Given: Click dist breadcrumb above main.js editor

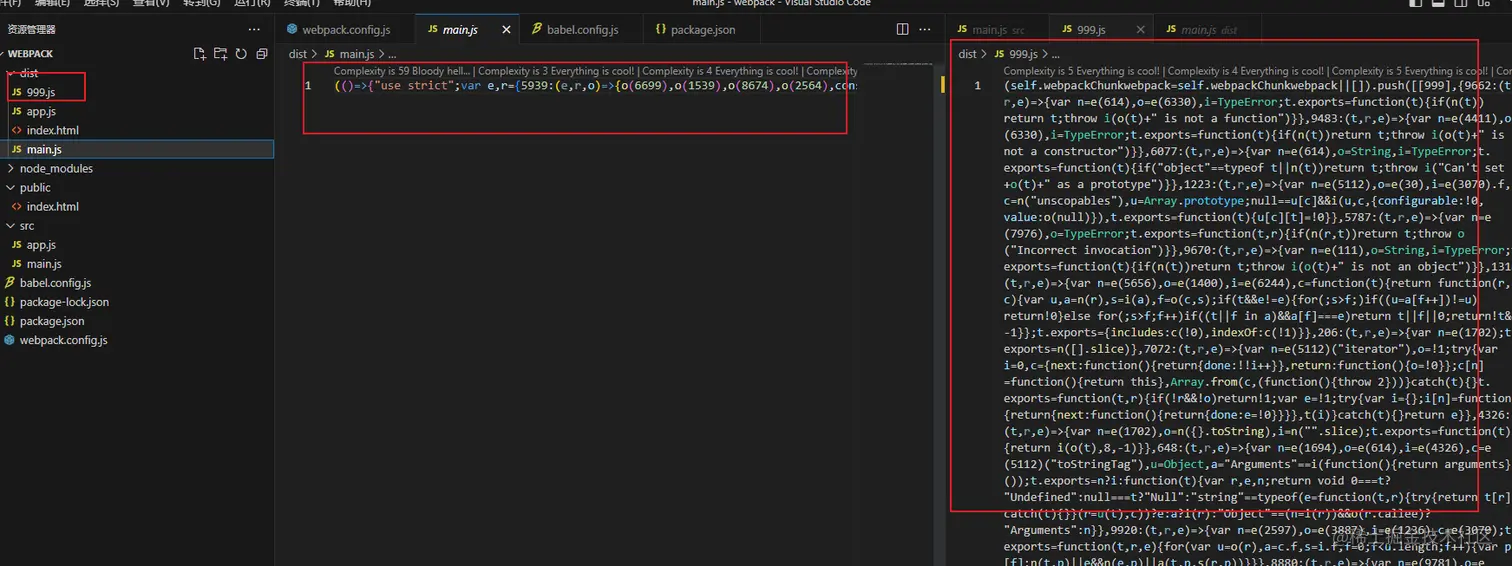Looking at the screenshot, I should 298,54.
